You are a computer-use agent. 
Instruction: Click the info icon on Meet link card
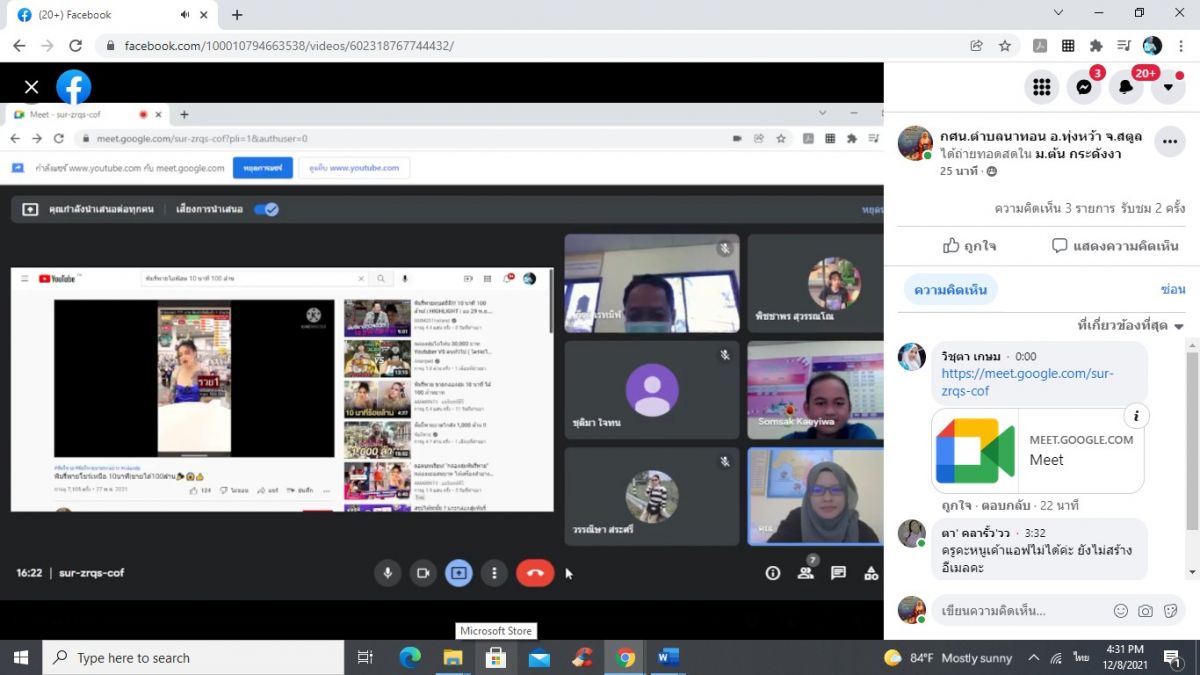[1135, 416]
